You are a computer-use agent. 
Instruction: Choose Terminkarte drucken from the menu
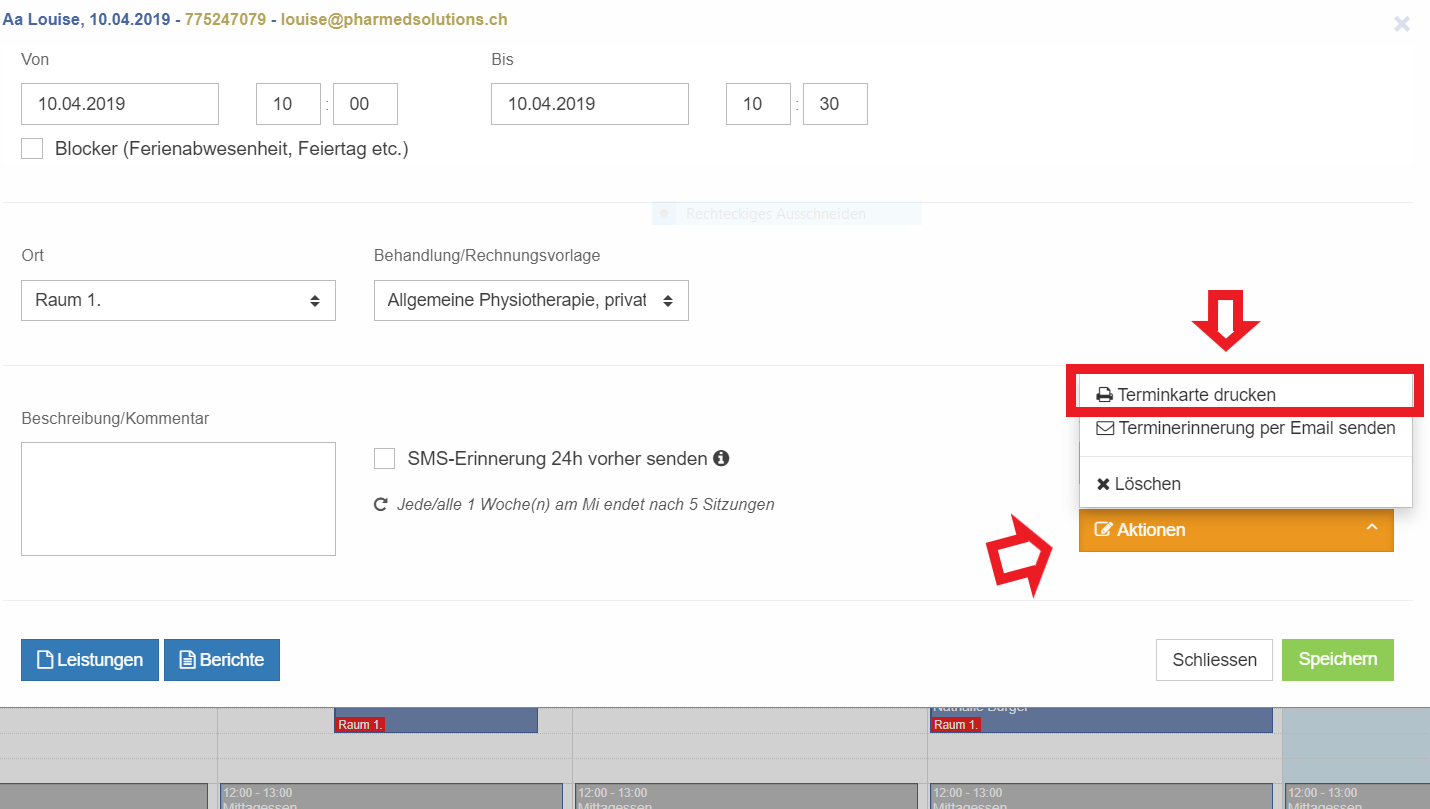1245,394
